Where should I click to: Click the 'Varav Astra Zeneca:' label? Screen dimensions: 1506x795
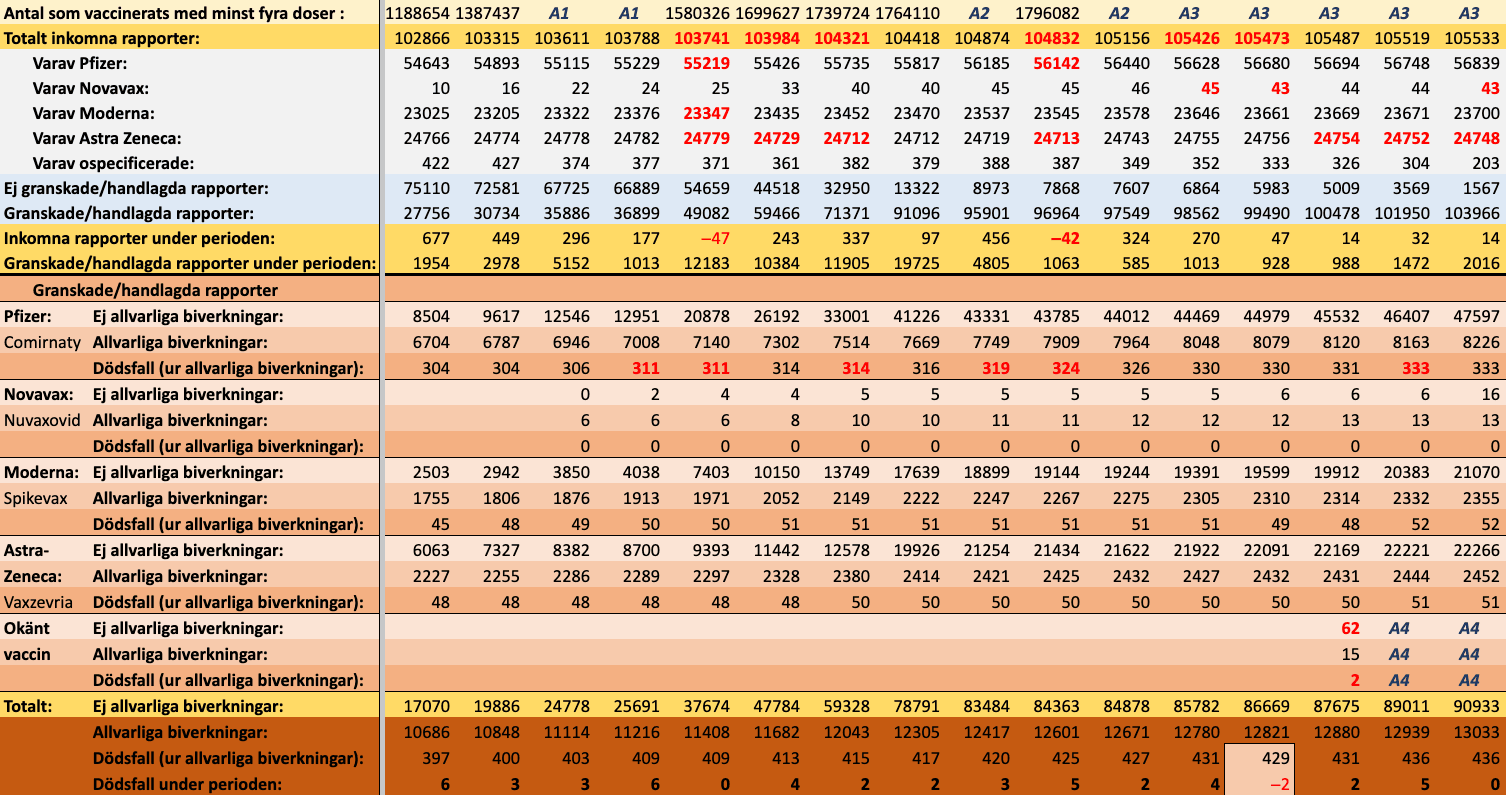tap(107, 138)
